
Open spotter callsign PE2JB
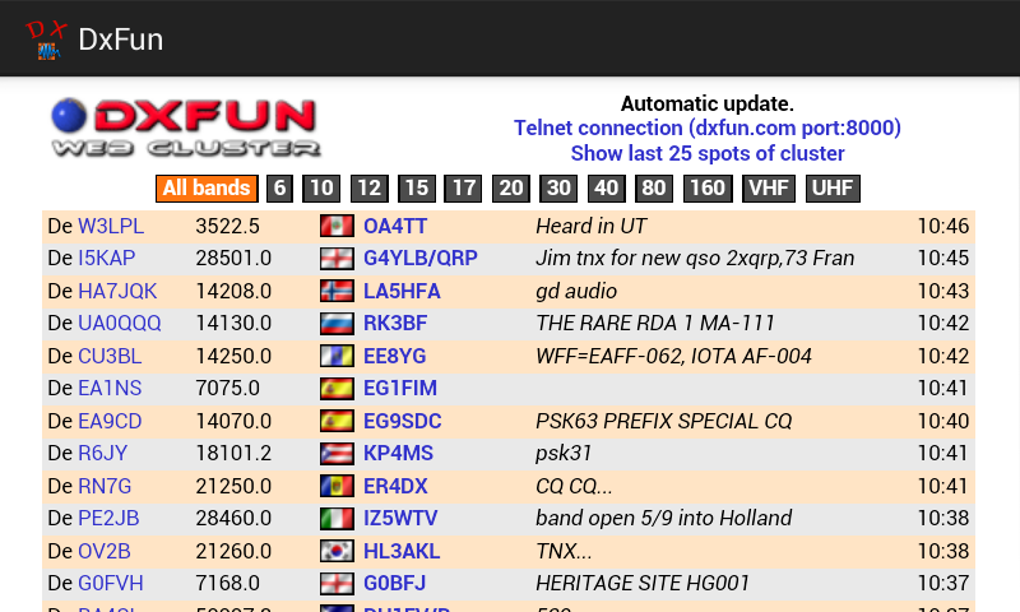[108, 518]
